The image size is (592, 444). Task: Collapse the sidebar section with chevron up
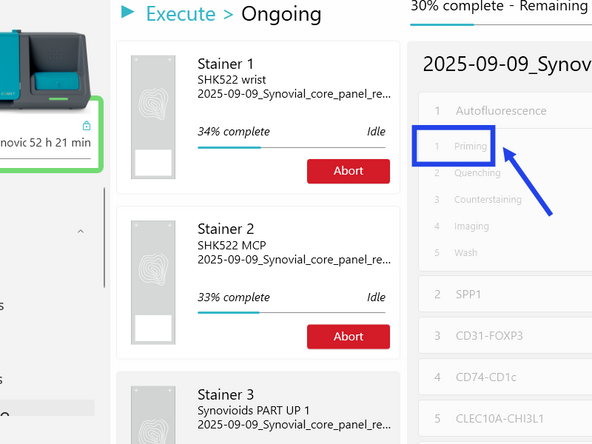(80, 231)
